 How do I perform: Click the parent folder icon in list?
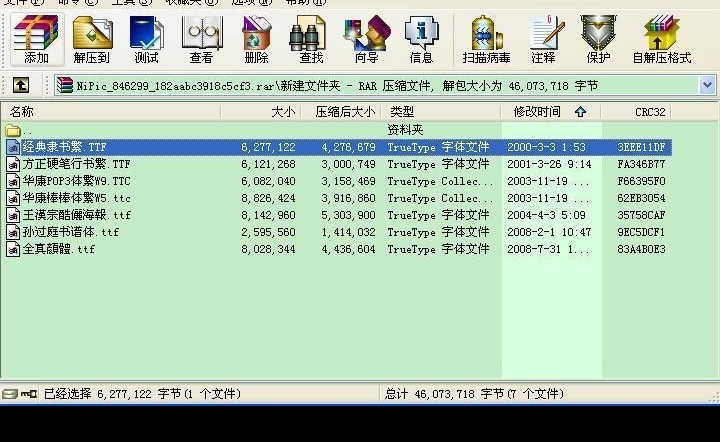(13, 130)
